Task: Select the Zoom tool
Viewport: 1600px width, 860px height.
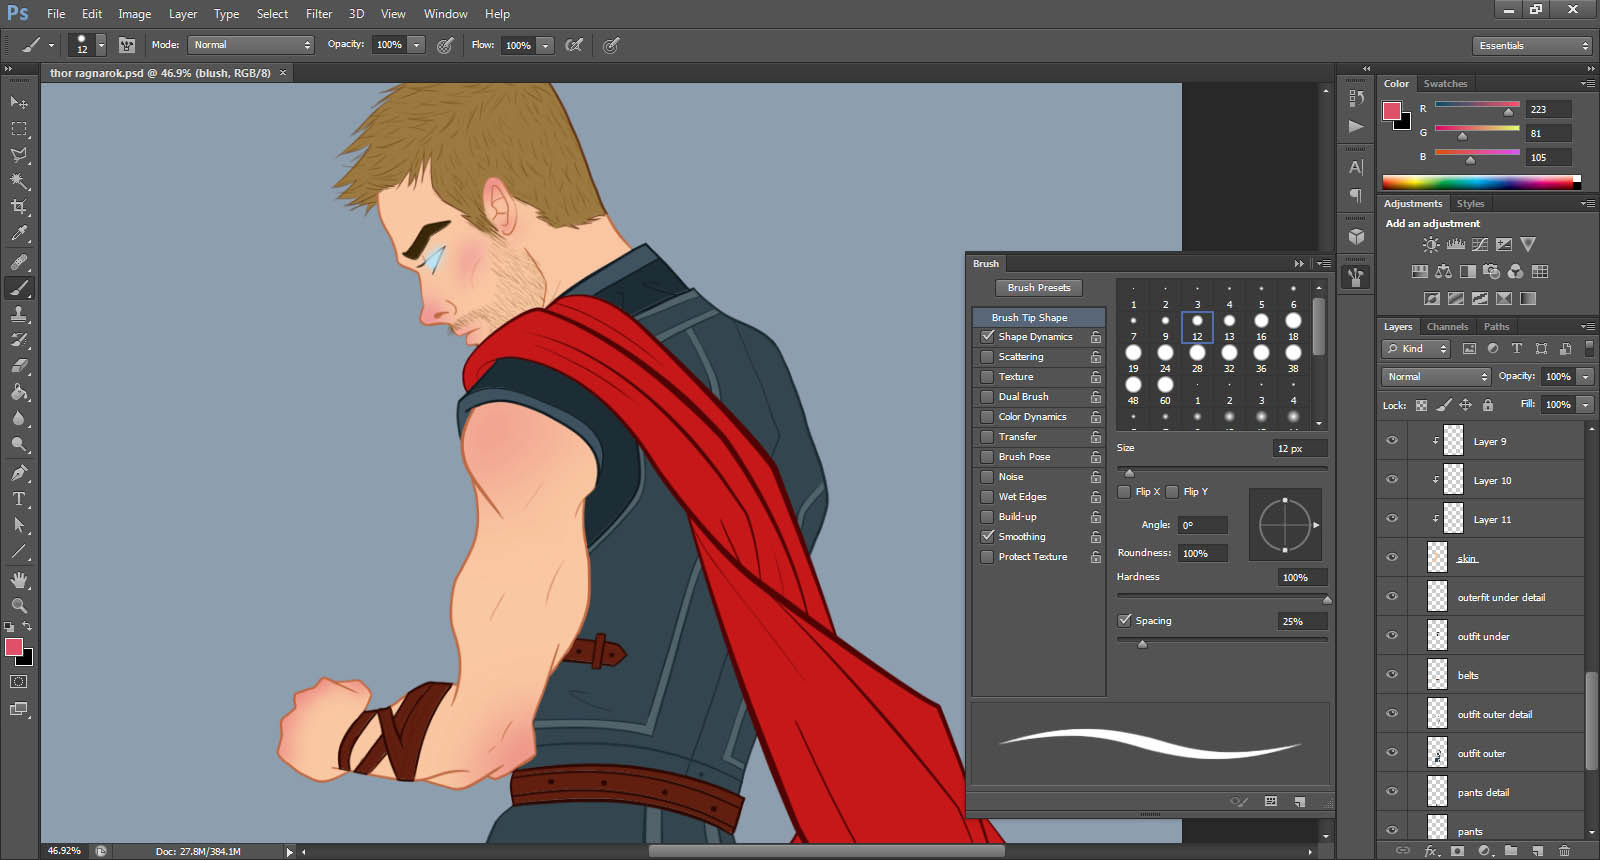Action: [x=19, y=606]
